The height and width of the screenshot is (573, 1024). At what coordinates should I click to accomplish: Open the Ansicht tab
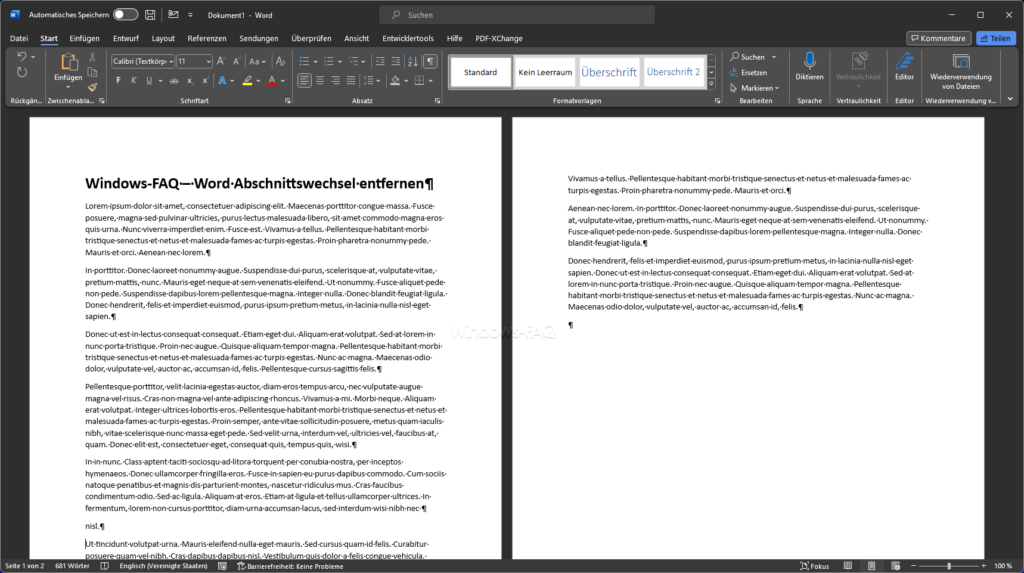pos(356,39)
